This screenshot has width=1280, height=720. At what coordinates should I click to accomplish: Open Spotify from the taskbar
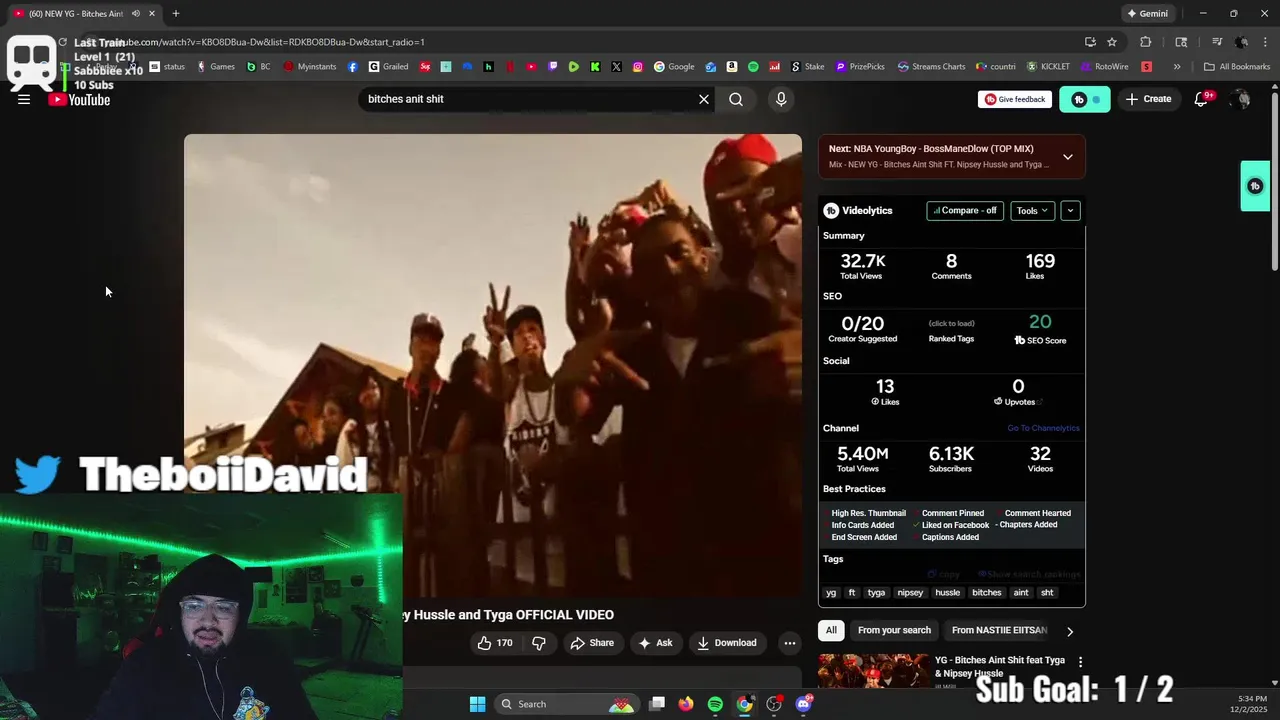coord(715,704)
